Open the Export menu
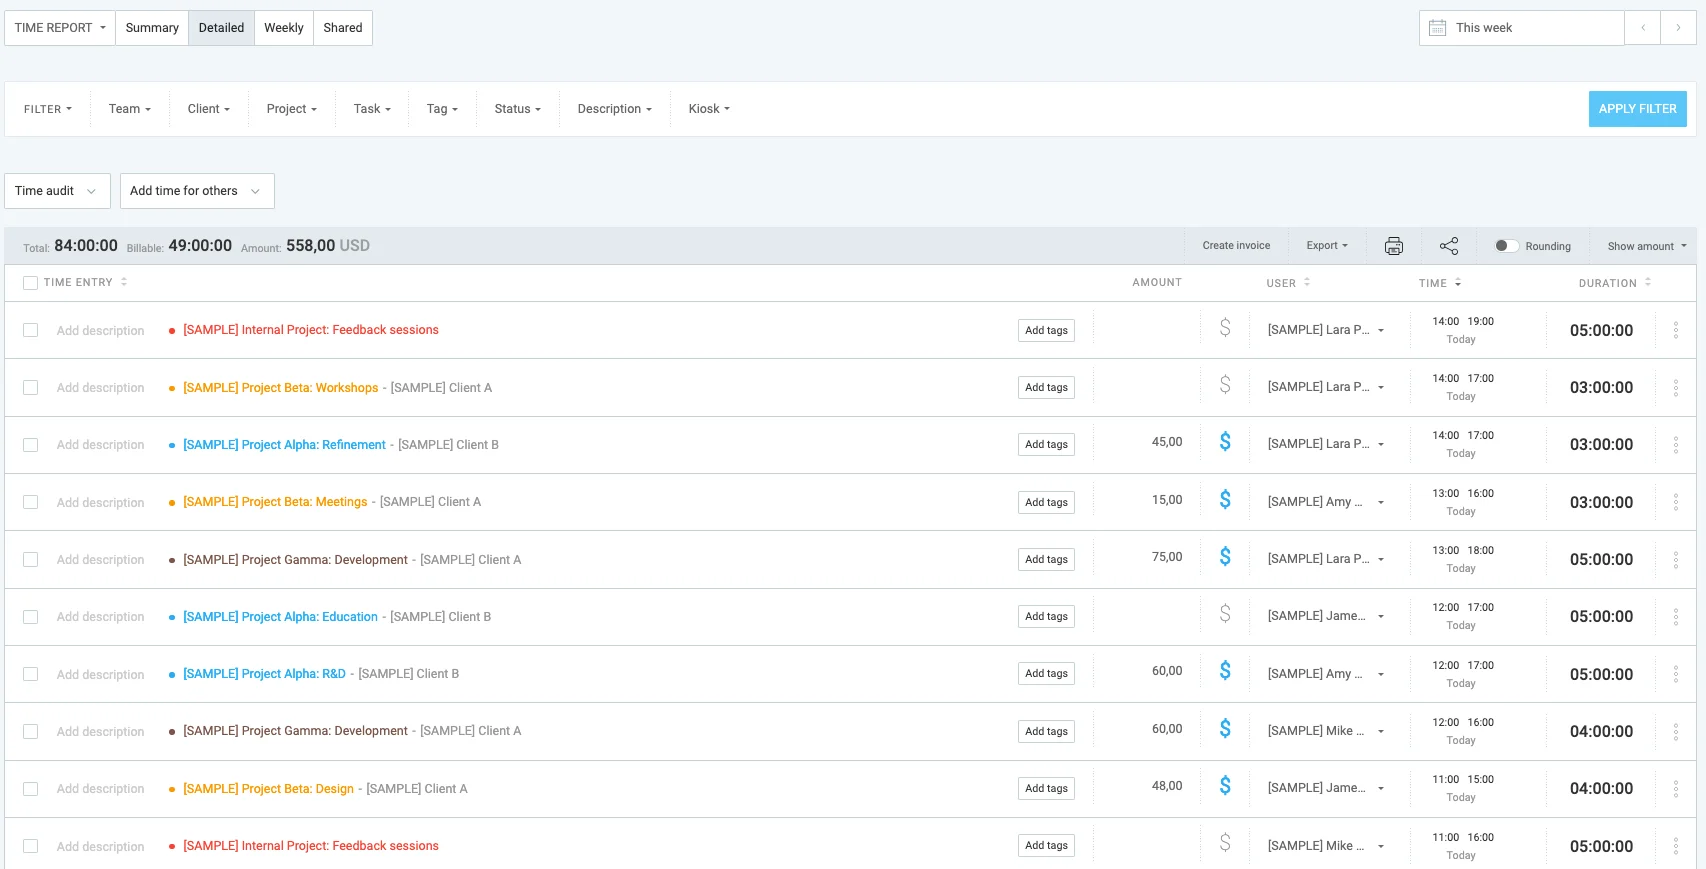The height and width of the screenshot is (869, 1706). click(1327, 246)
